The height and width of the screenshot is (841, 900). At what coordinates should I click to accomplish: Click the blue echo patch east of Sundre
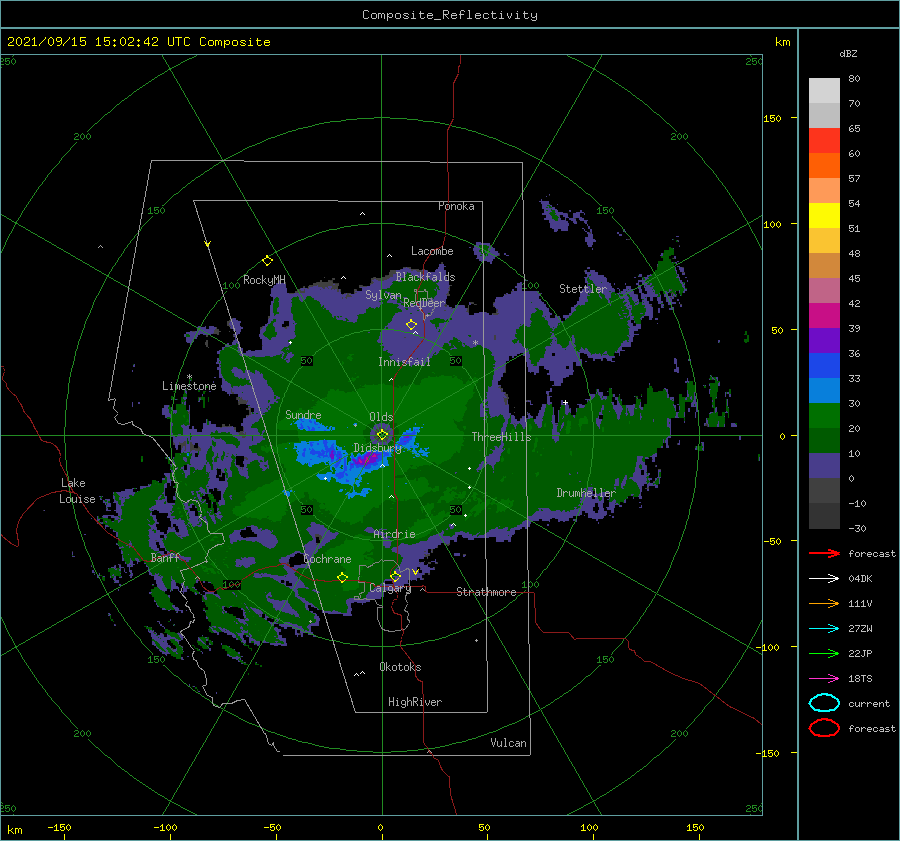click(x=313, y=425)
